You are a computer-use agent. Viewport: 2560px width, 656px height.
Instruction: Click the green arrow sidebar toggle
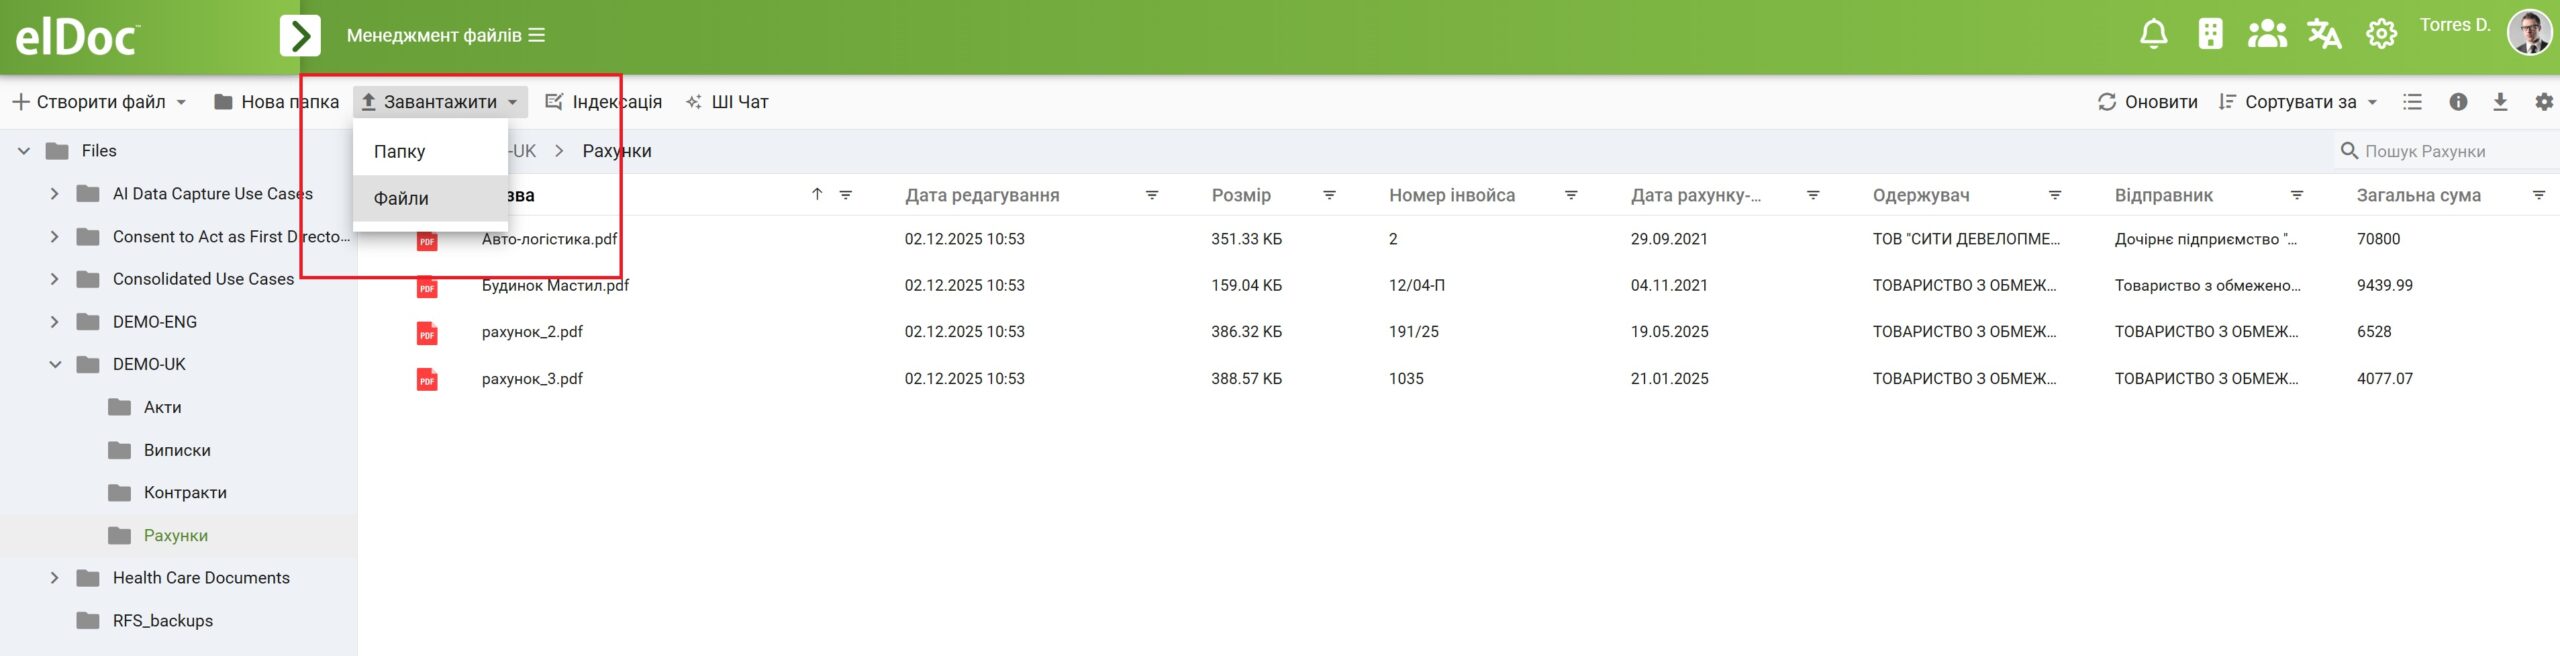tap(300, 36)
